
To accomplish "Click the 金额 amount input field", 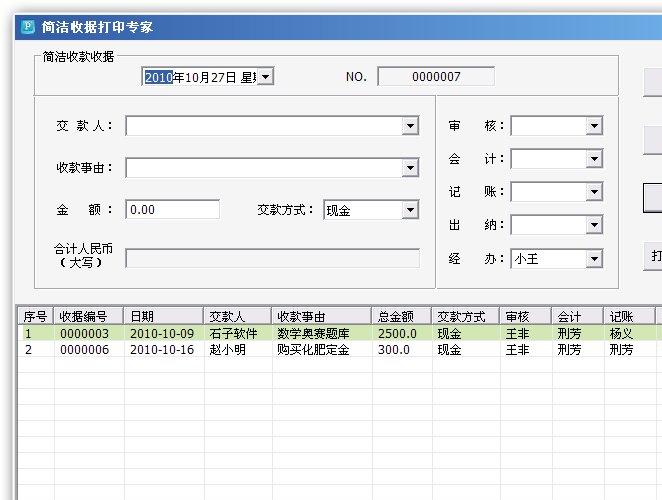I will point(172,210).
